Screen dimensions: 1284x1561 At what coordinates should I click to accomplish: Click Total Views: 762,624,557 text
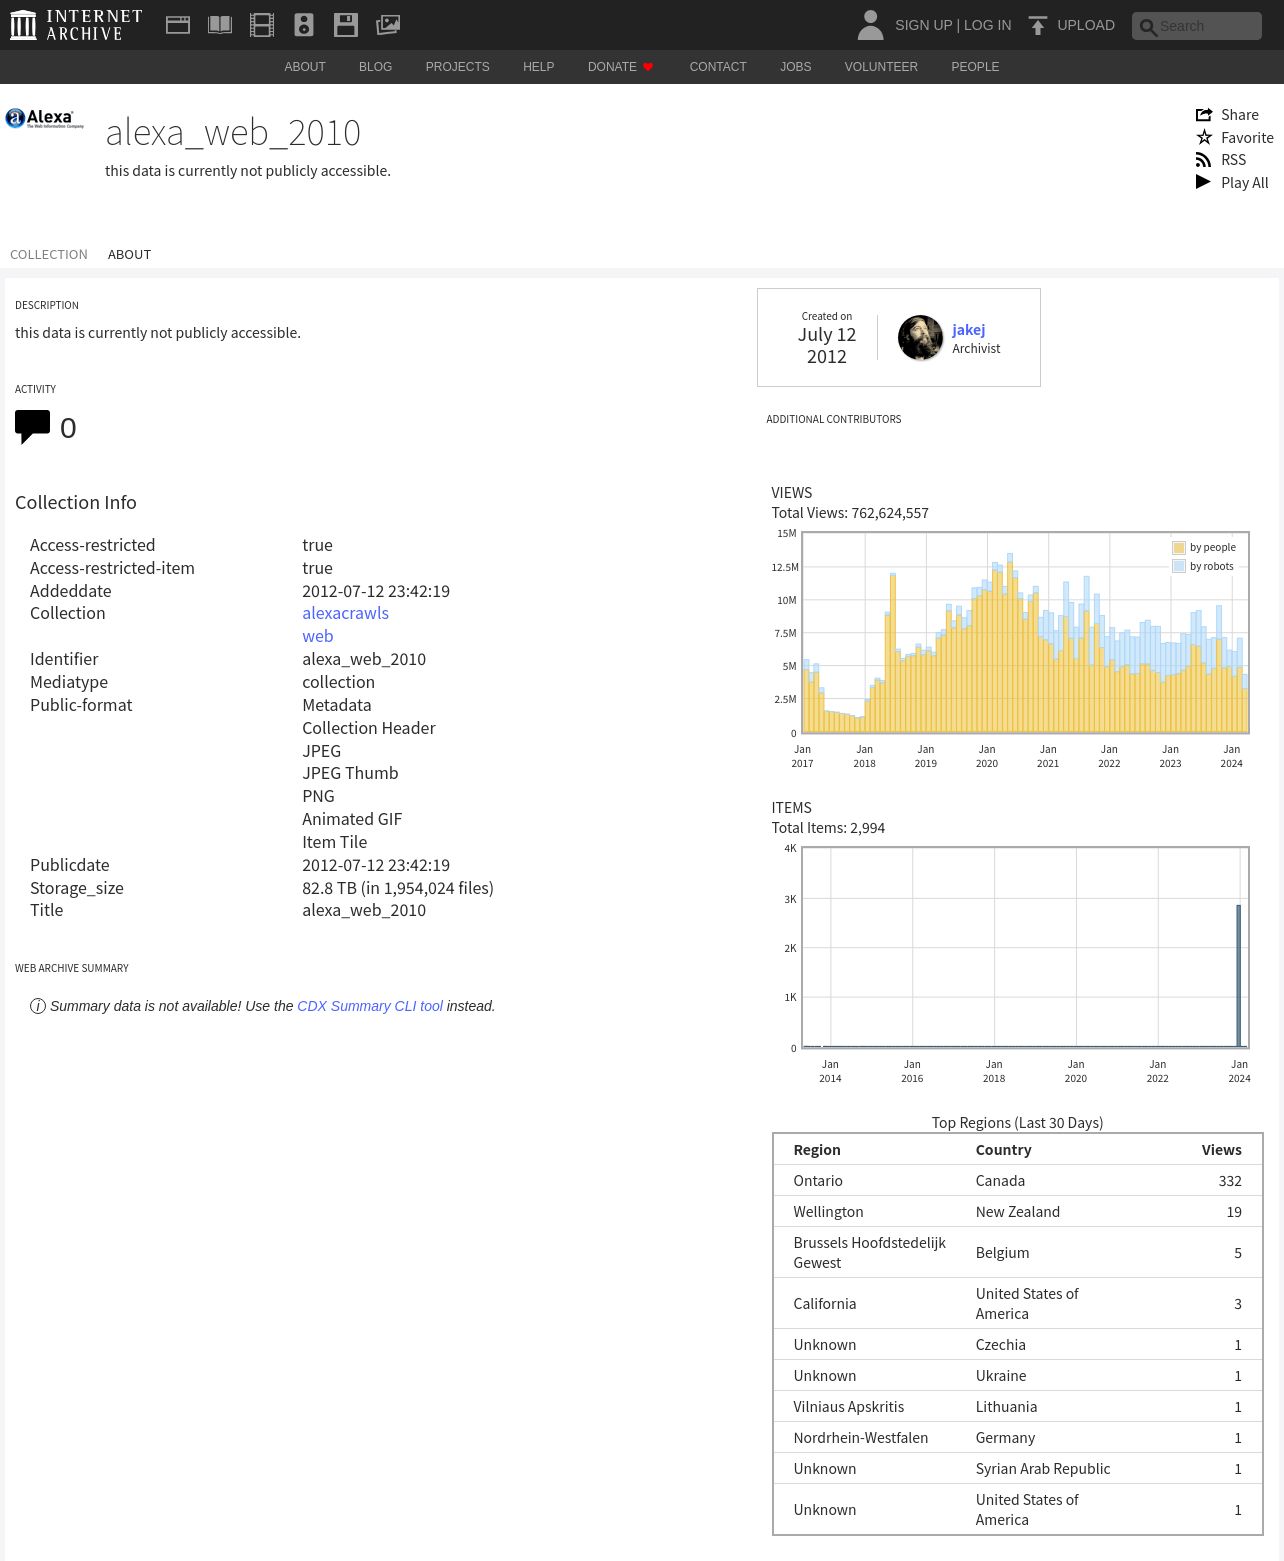click(850, 513)
